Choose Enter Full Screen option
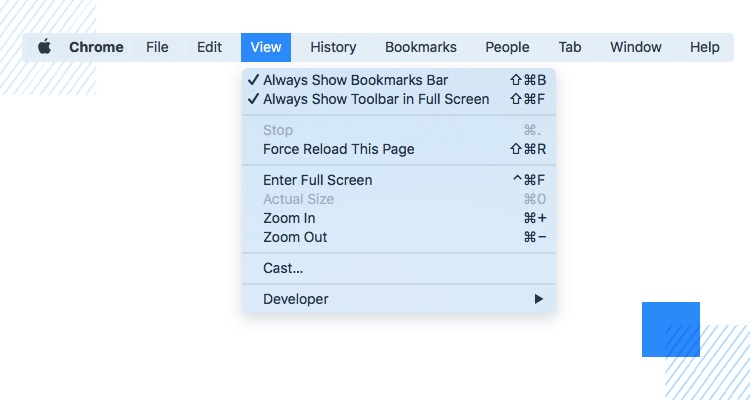This screenshot has height=400, width=750. (x=399, y=180)
